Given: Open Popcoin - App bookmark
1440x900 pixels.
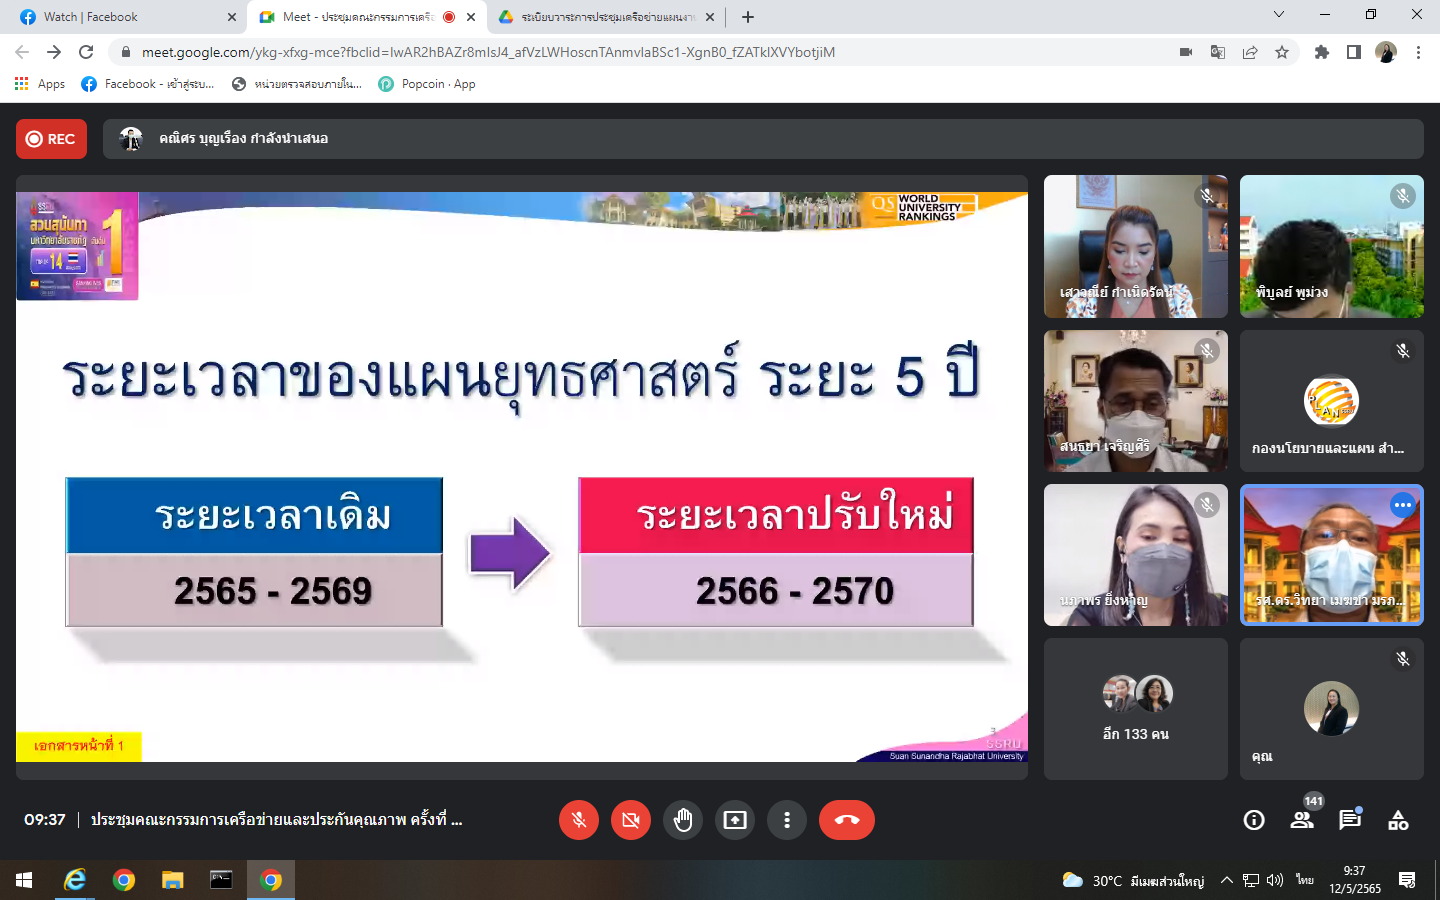Looking at the screenshot, I should click(427, 84).
